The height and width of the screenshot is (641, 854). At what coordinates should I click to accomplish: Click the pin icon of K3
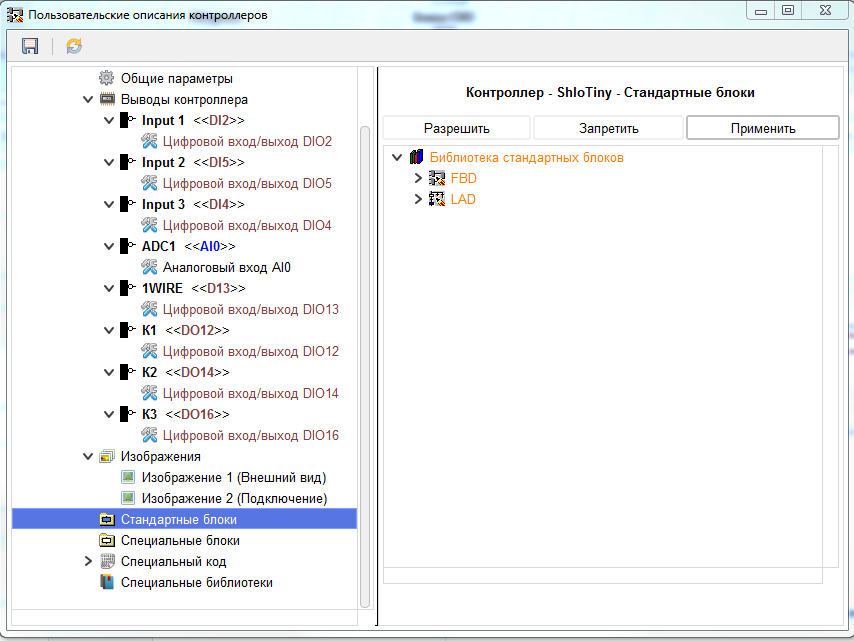(128, 413)
